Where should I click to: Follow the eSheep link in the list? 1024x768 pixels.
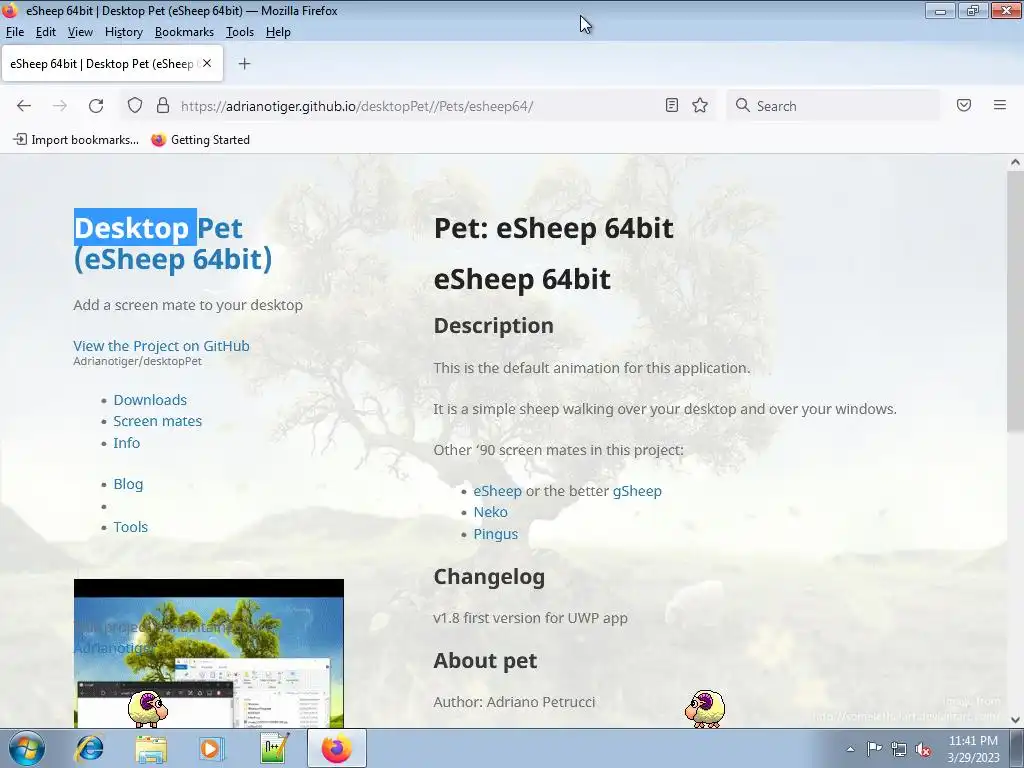498,491
